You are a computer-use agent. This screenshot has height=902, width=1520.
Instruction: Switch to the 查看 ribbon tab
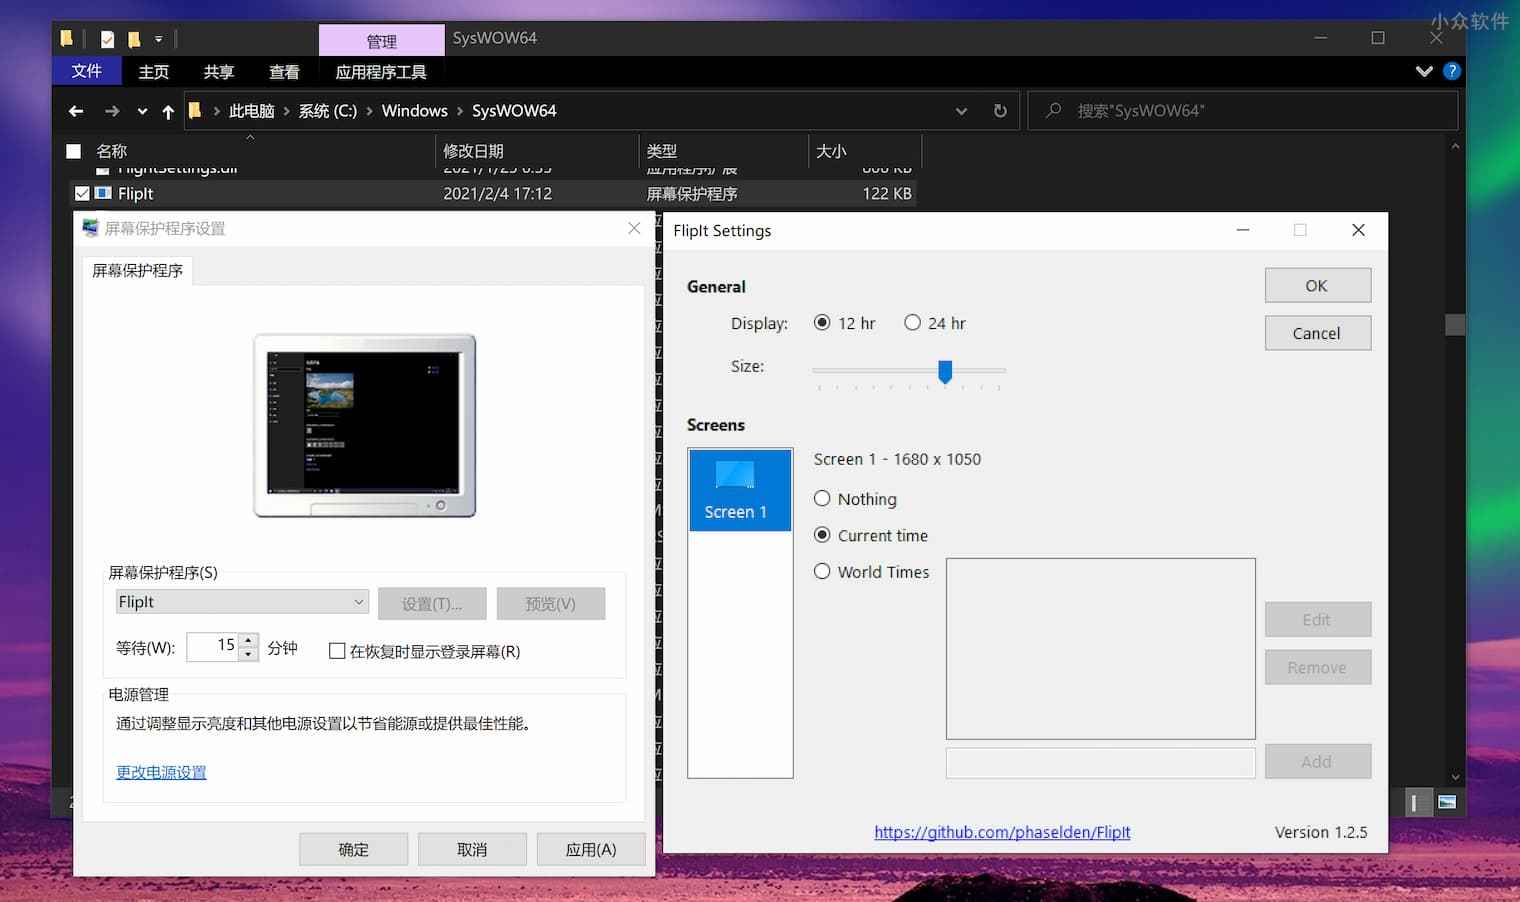click(x=284, y=71)
